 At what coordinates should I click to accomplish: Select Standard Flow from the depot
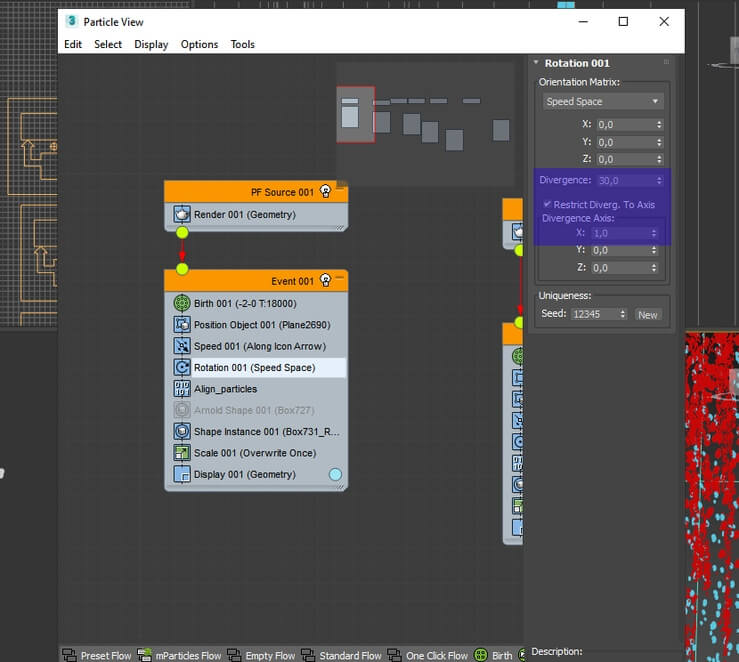click(x=342, y=655)
